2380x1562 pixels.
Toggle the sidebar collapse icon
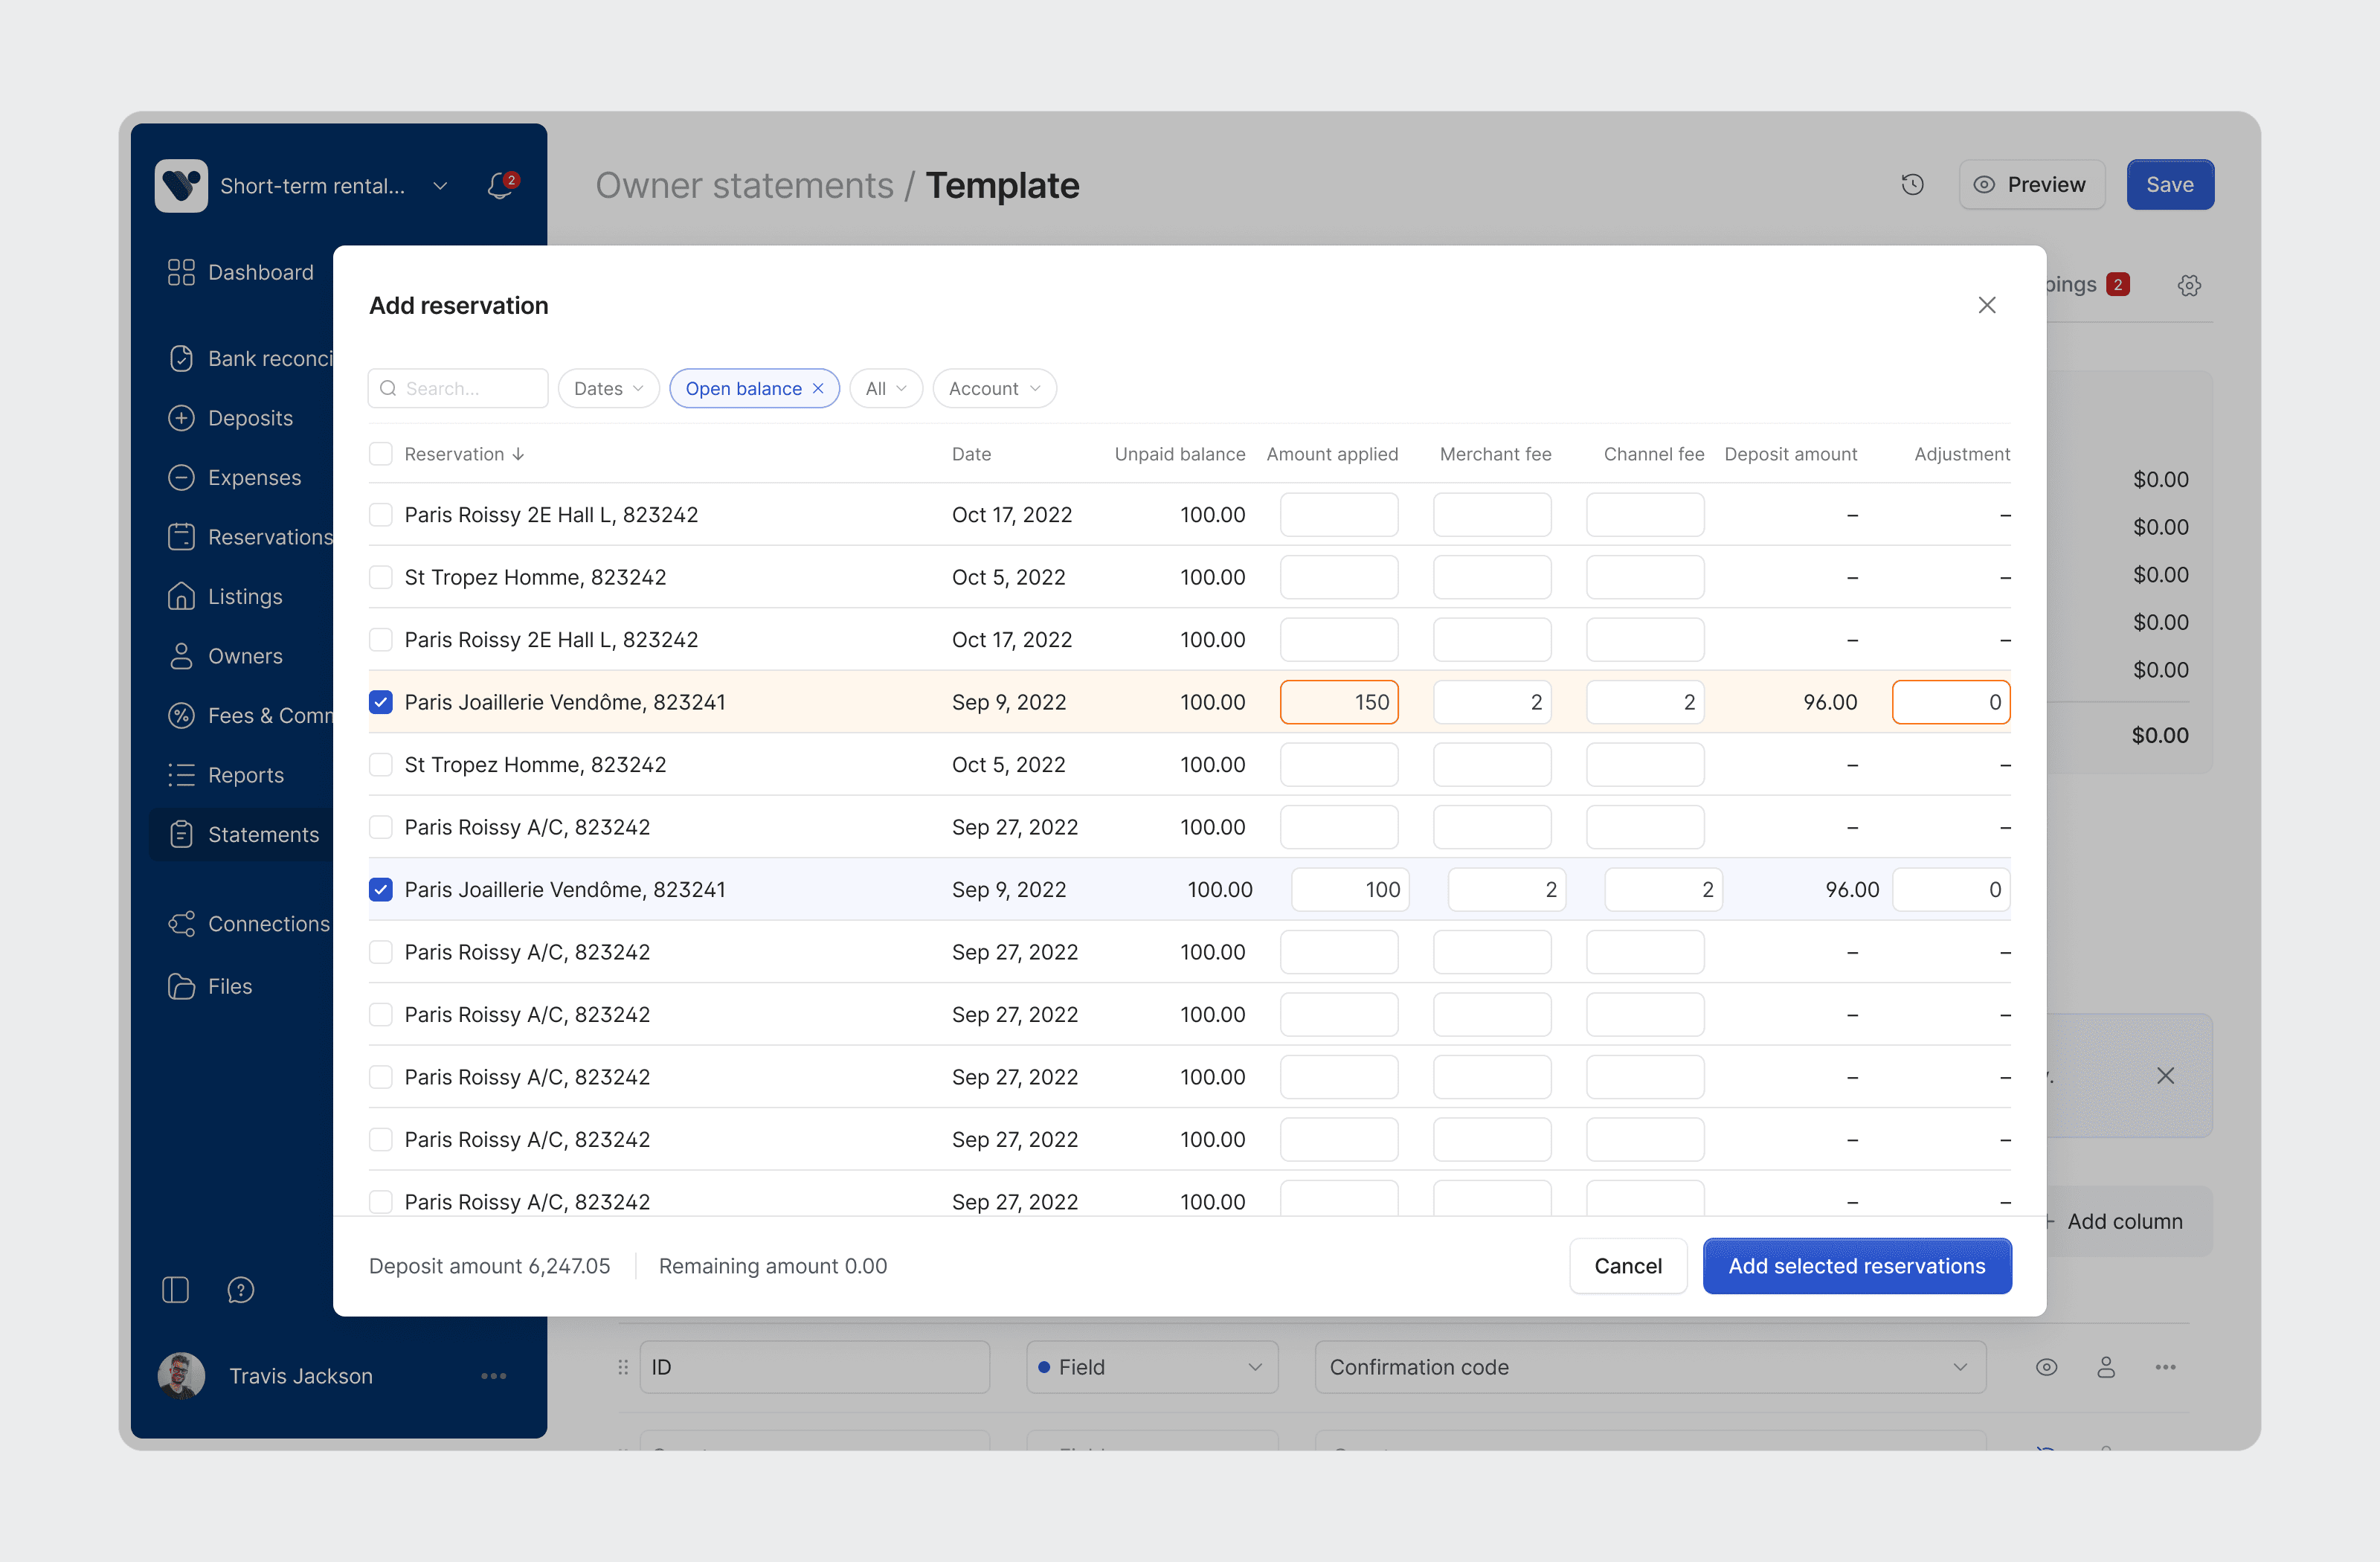[x=175, y=1290]
